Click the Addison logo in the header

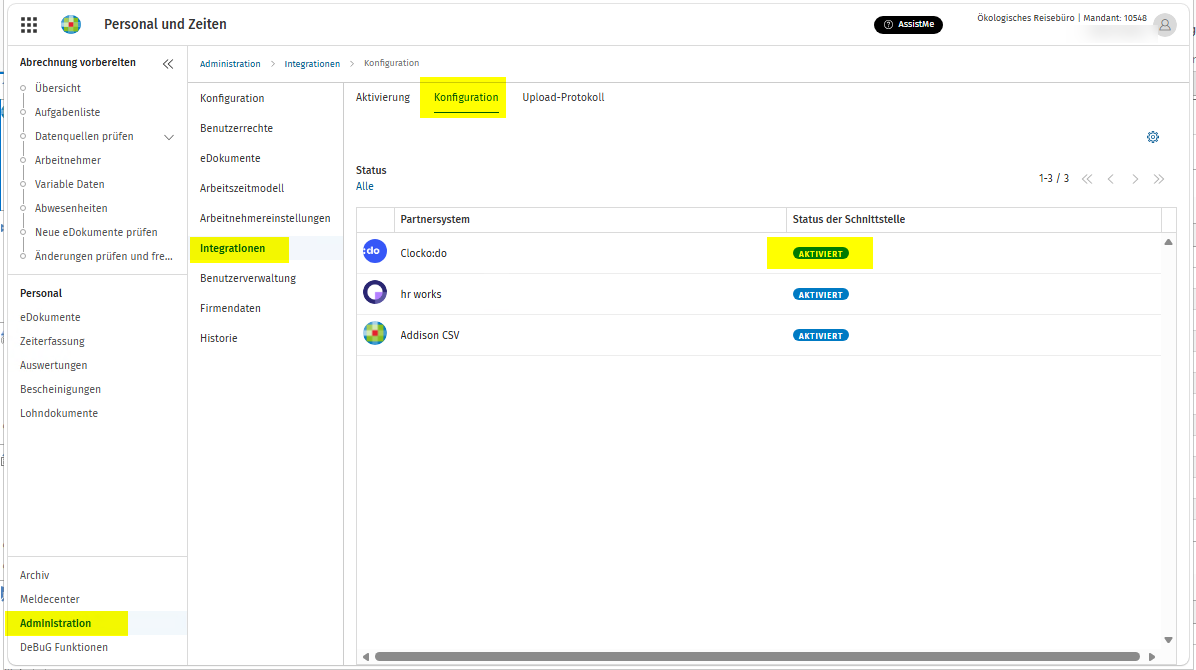(71, 24)
